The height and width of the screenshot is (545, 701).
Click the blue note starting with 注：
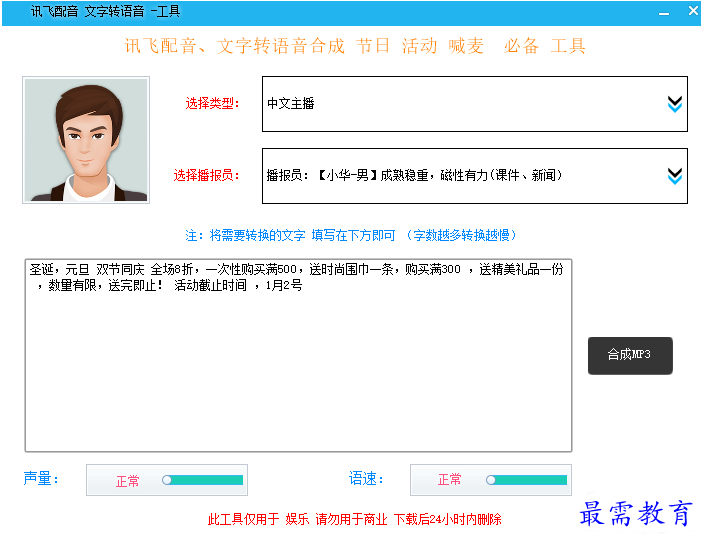[x=351, y=235]
